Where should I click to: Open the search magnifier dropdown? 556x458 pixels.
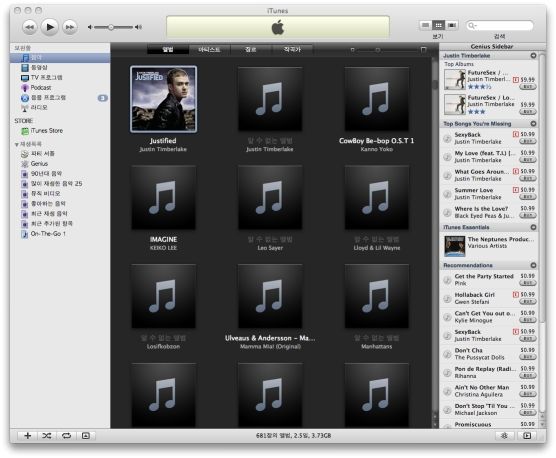point(472,26)
